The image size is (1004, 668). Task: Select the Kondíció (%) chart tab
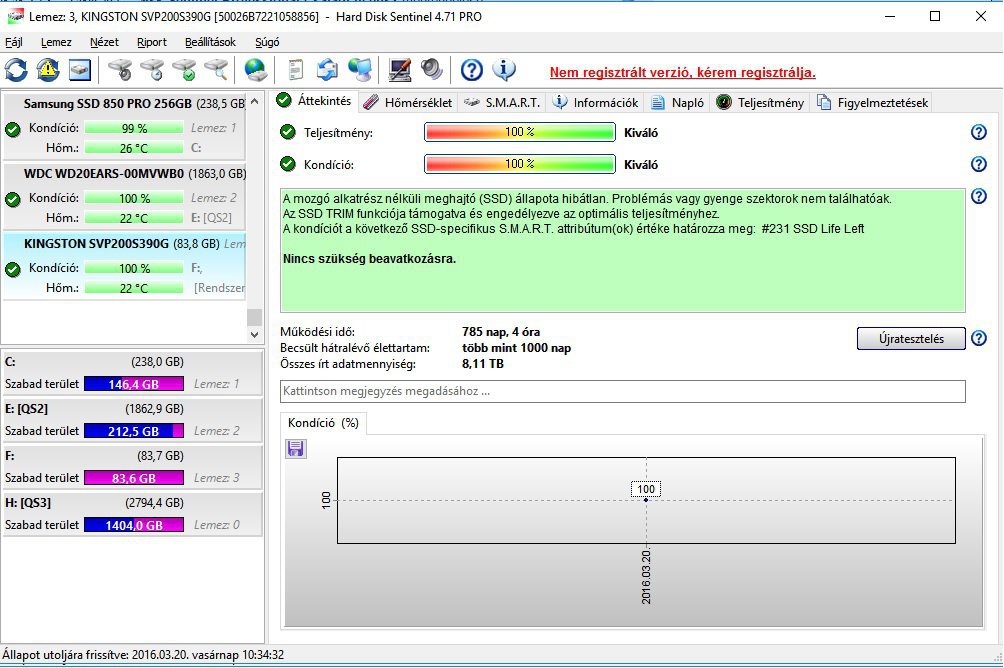click(323, 423)
